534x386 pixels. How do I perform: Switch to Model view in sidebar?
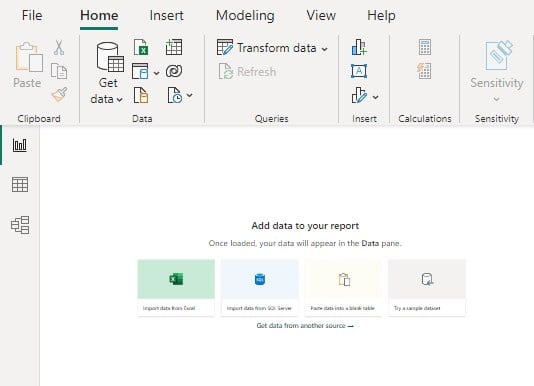click(x=20, y=225)
